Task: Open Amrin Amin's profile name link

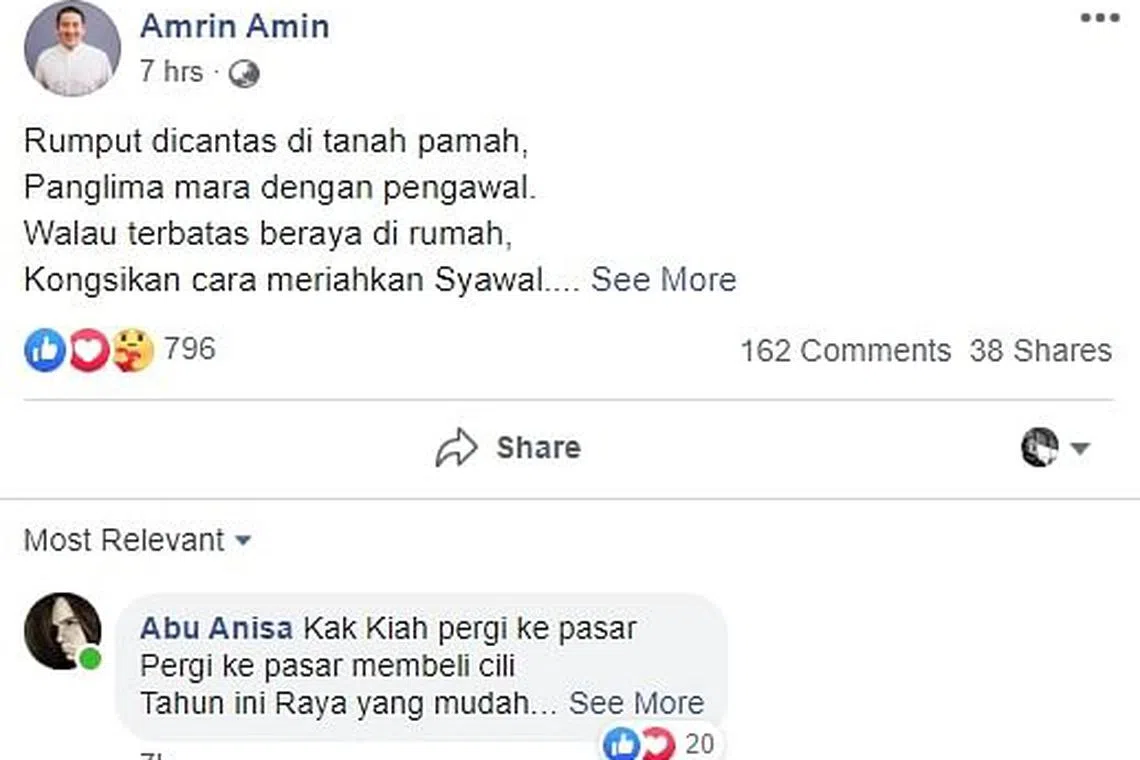Action: coord(234,26)
